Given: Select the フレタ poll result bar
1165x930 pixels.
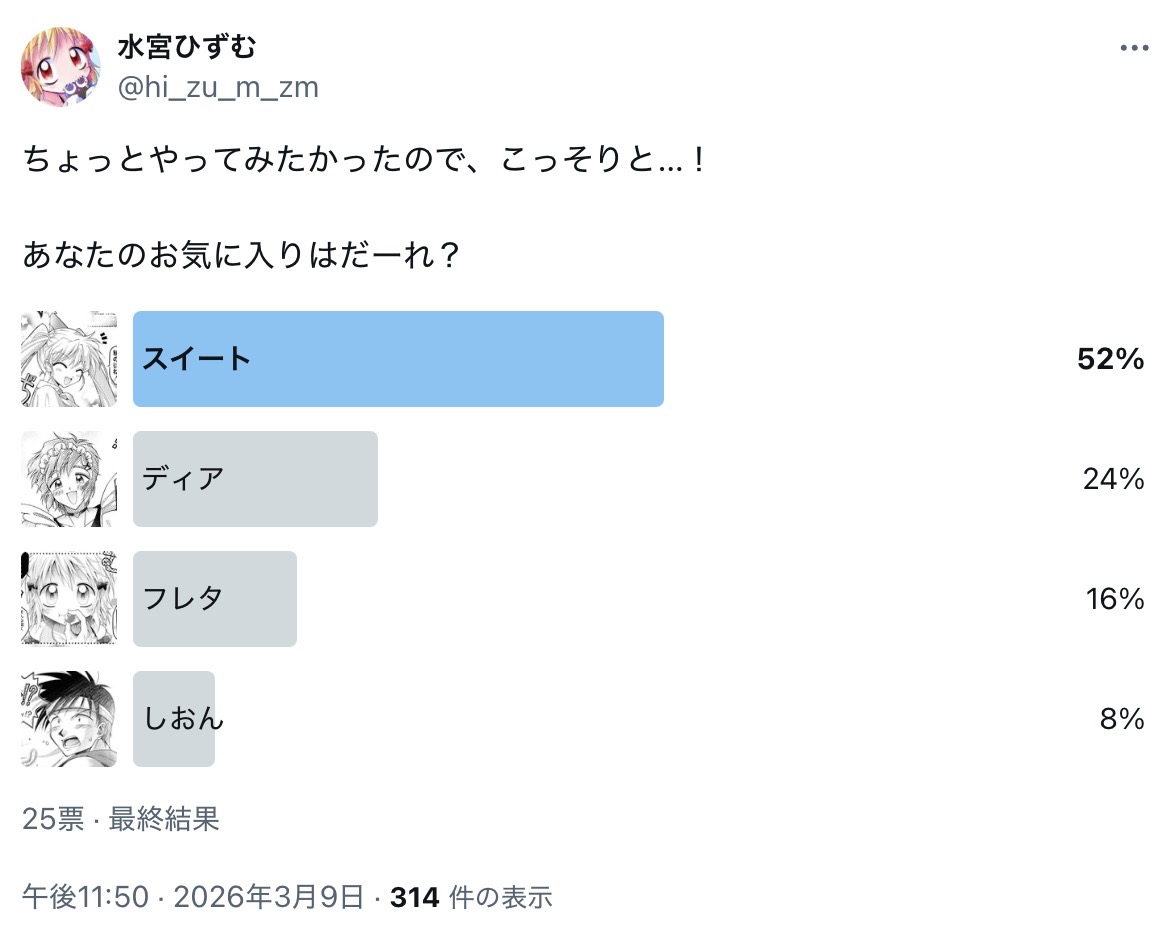Looking at the screenshot, I should click(215, 599).
